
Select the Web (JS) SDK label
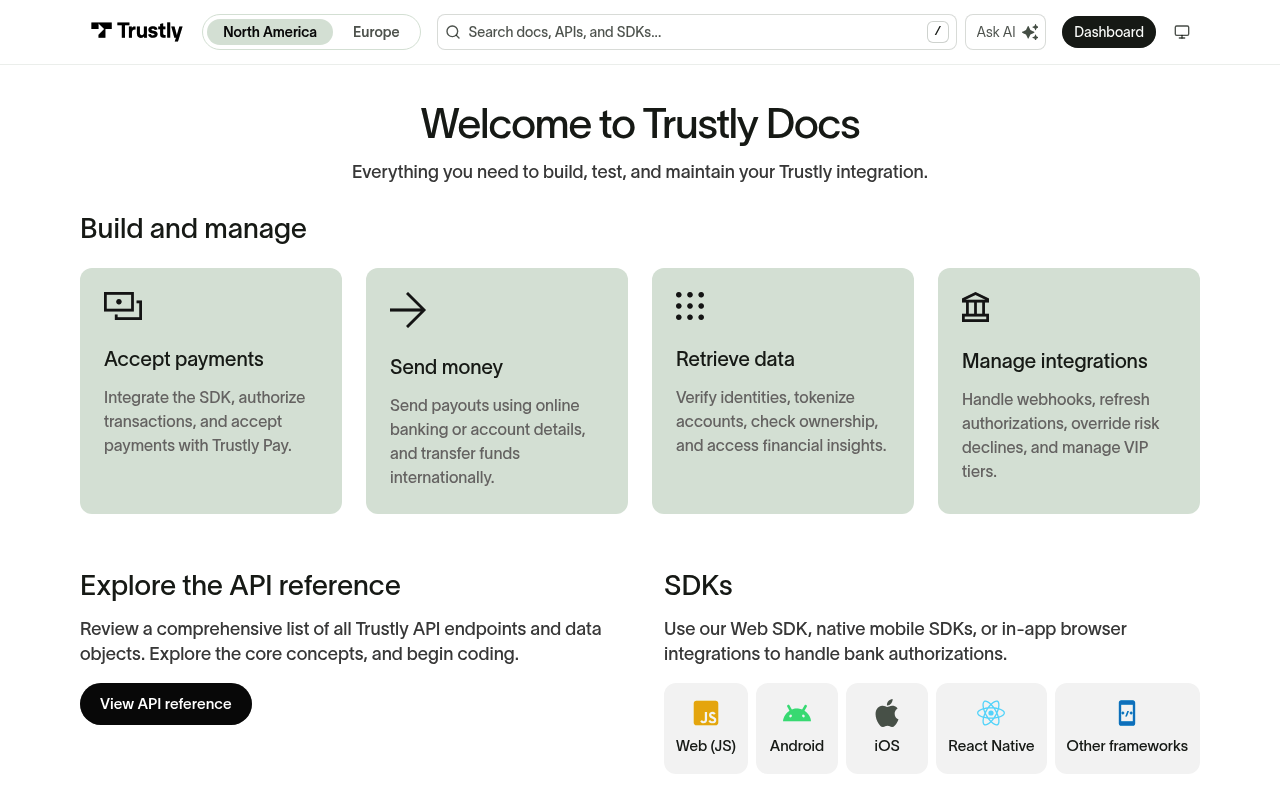click(x=706, y=746)
